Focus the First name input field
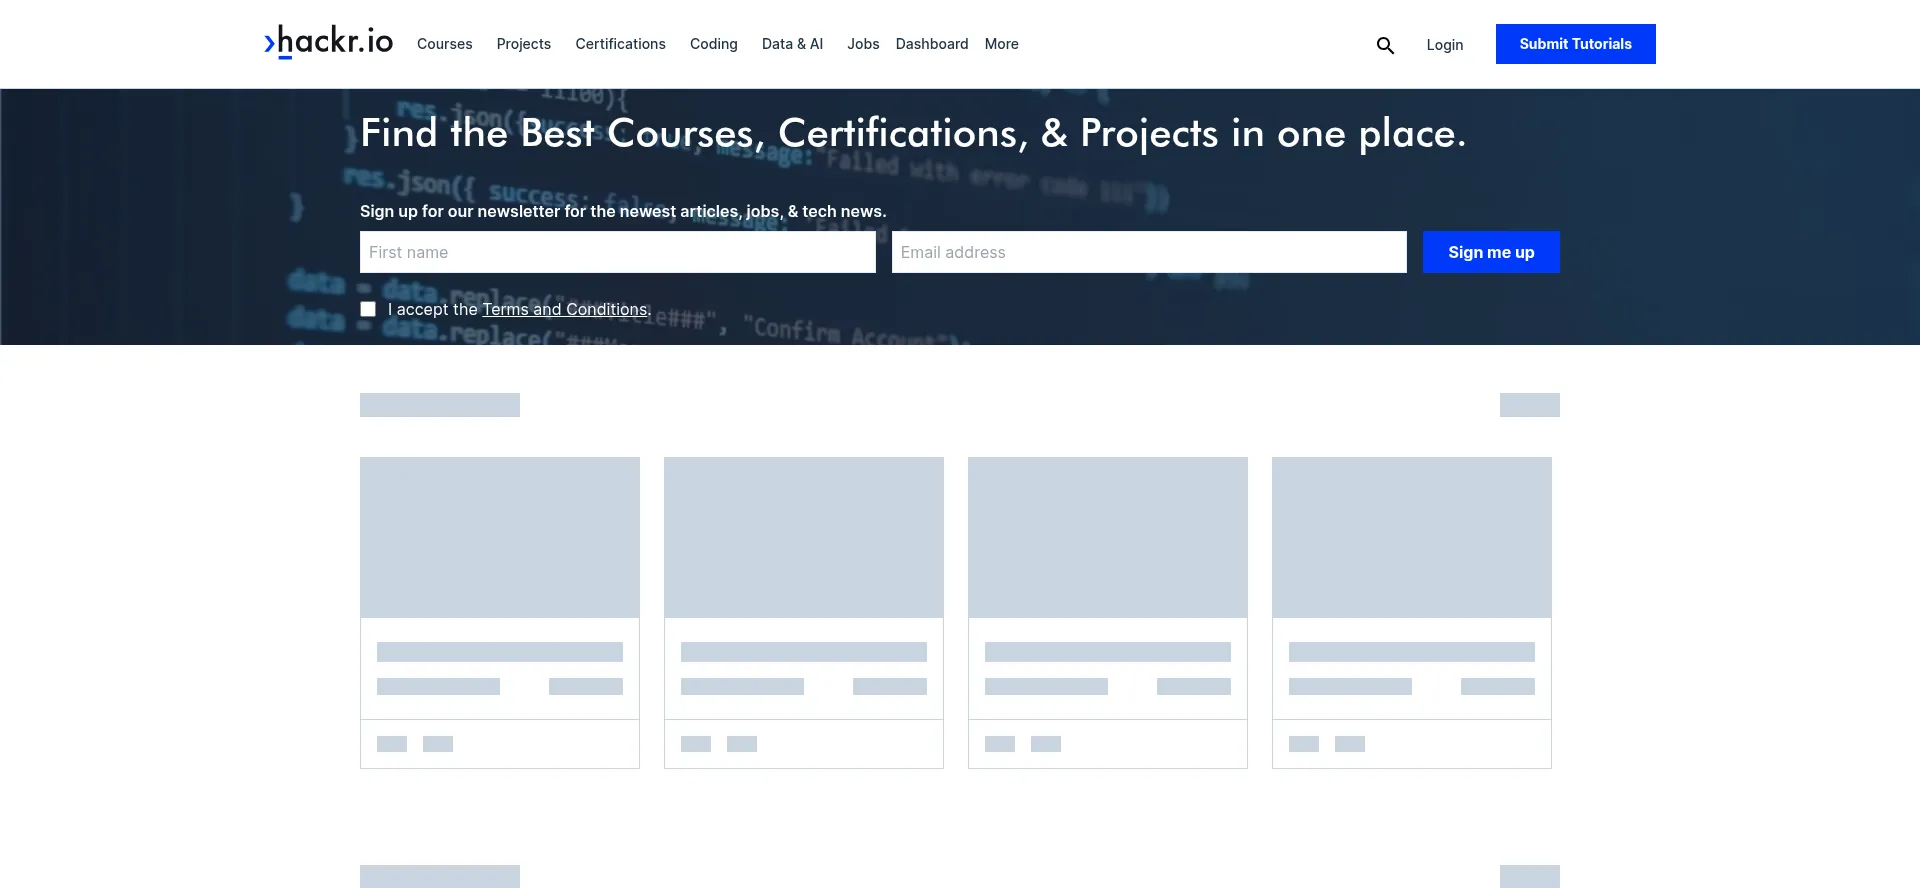 [x=617, y=252]
